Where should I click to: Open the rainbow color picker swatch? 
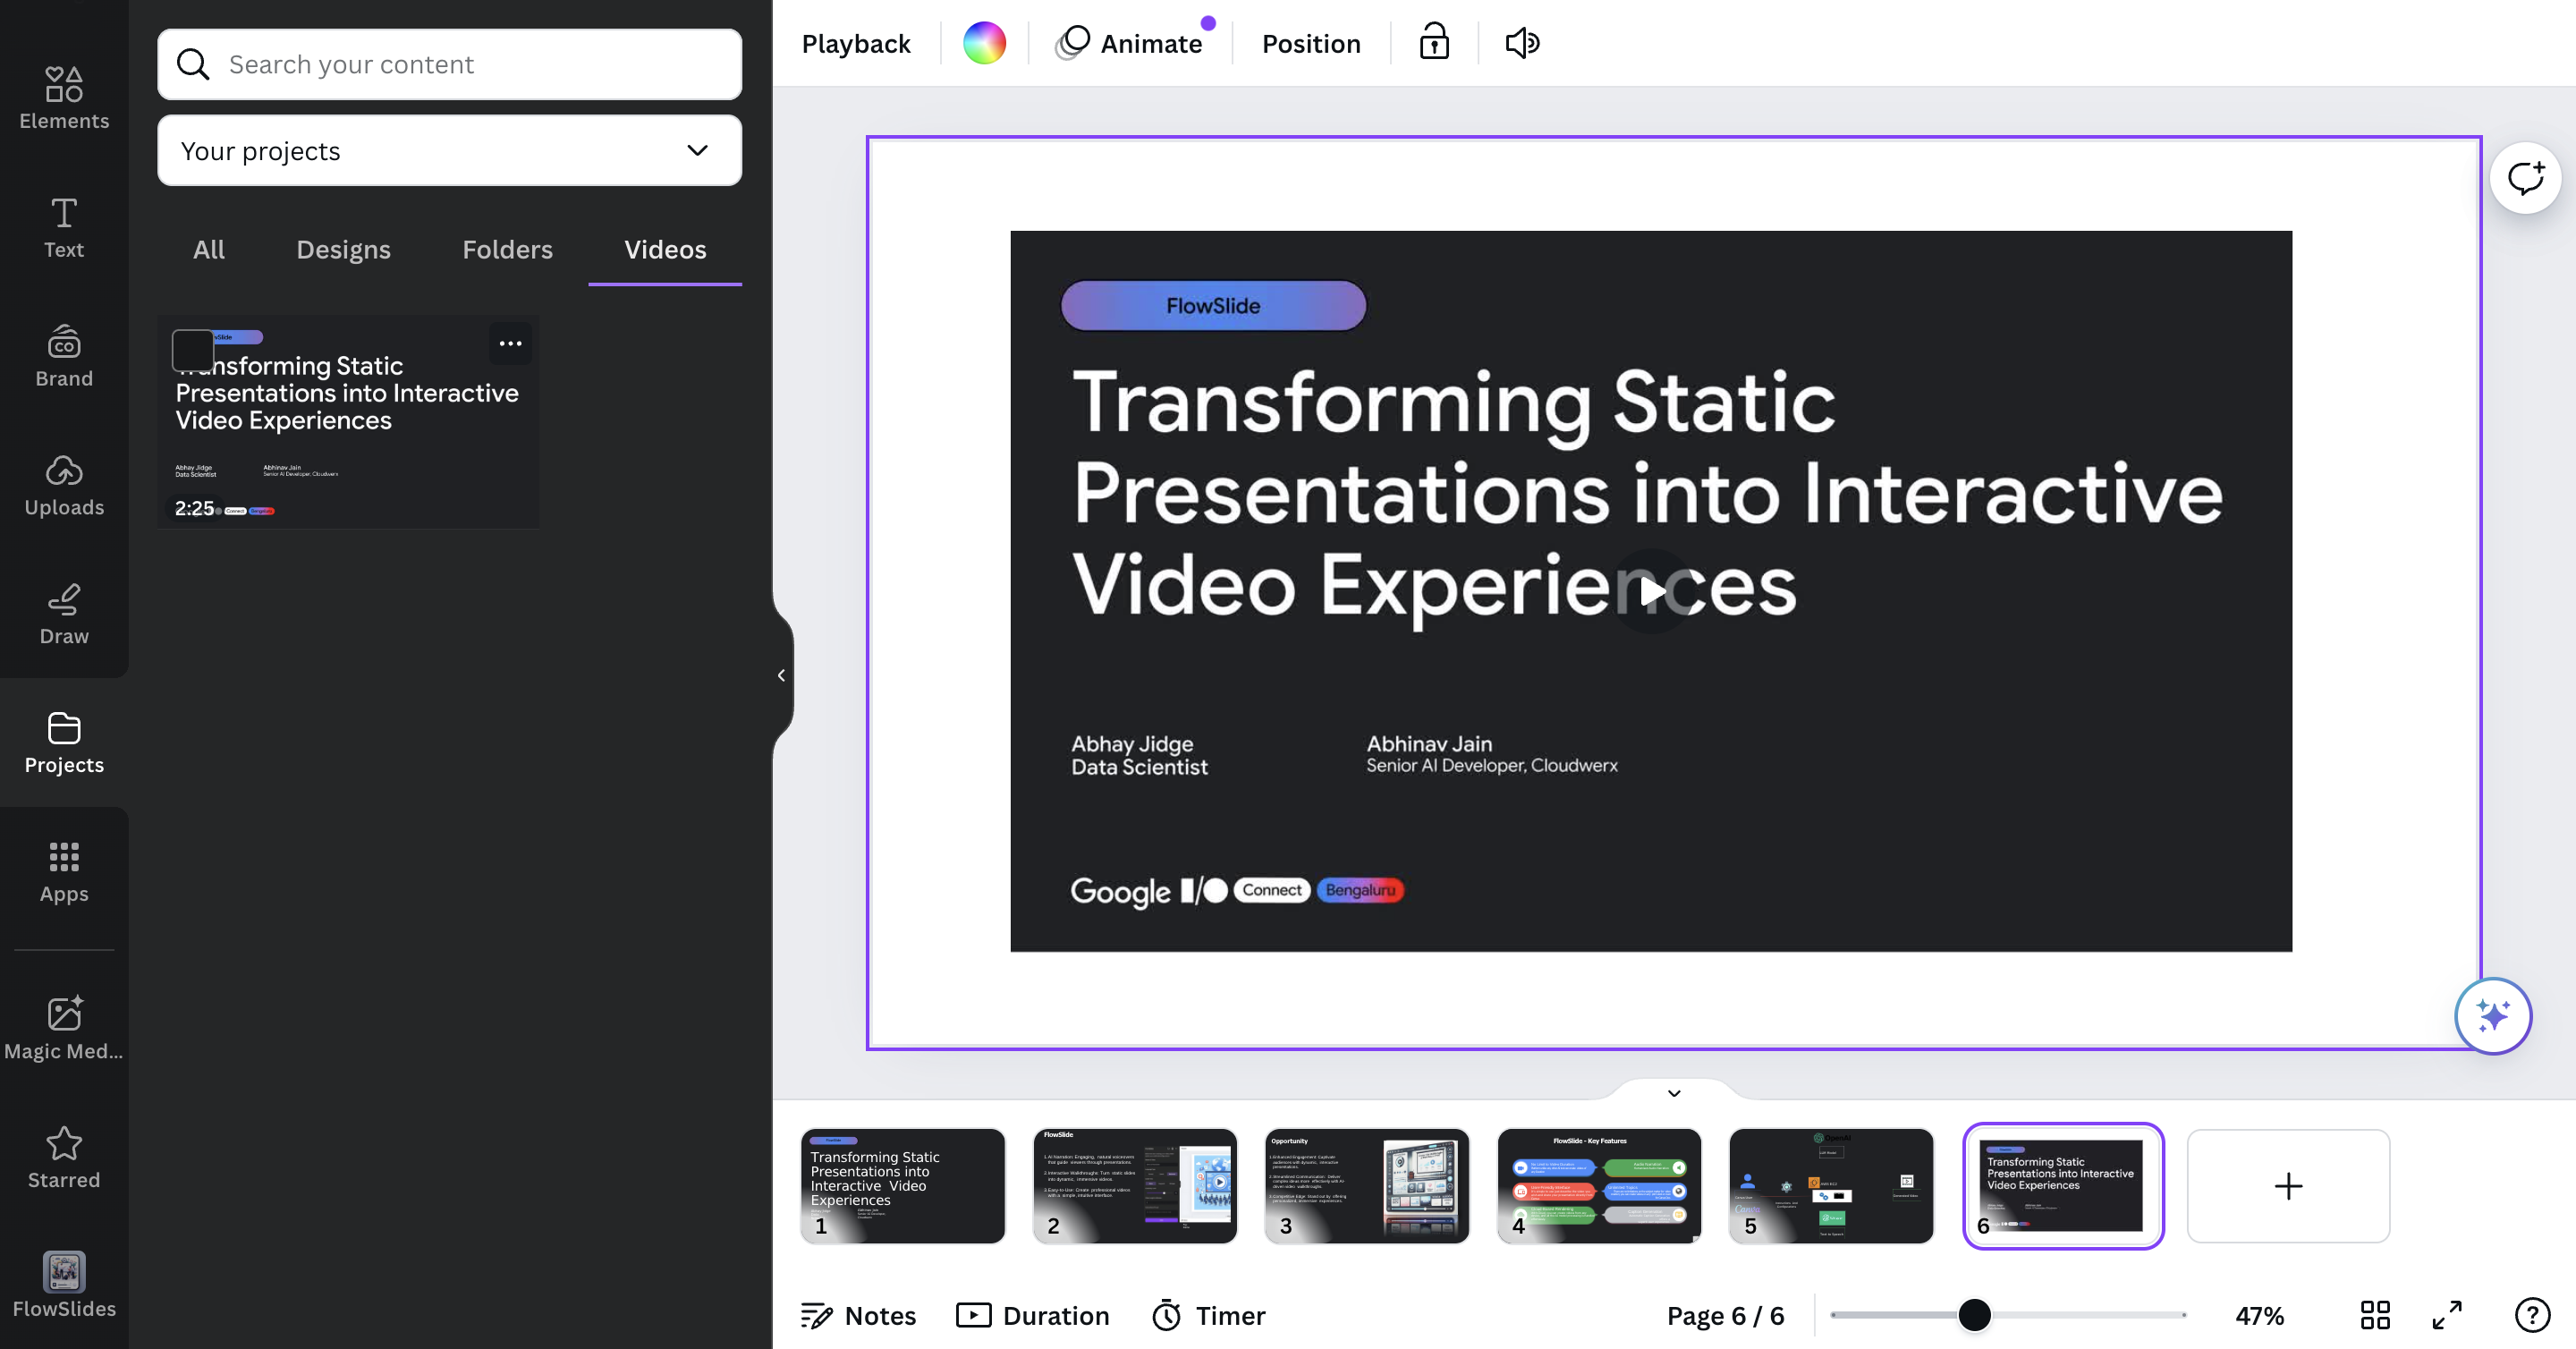984,43
